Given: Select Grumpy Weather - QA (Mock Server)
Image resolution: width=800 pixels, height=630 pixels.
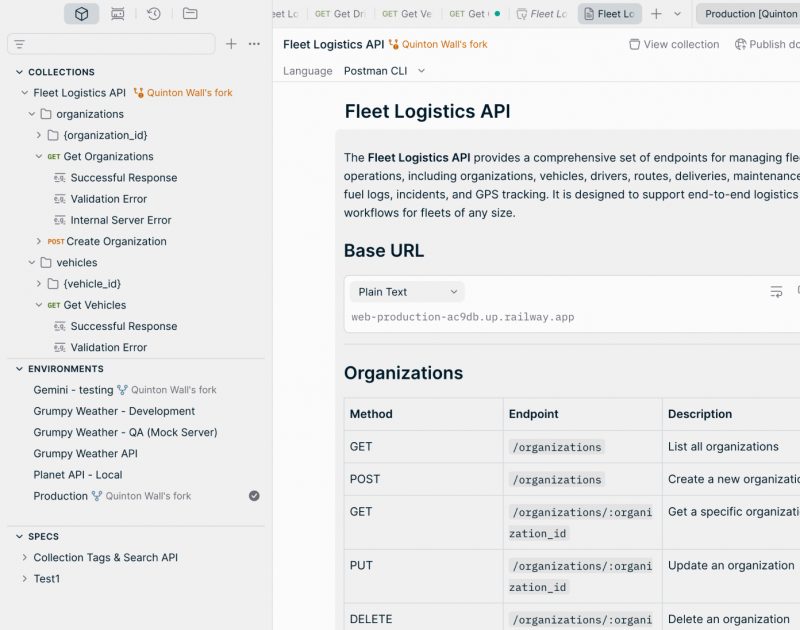Looking at the screenshot, I should coord(125,432).
